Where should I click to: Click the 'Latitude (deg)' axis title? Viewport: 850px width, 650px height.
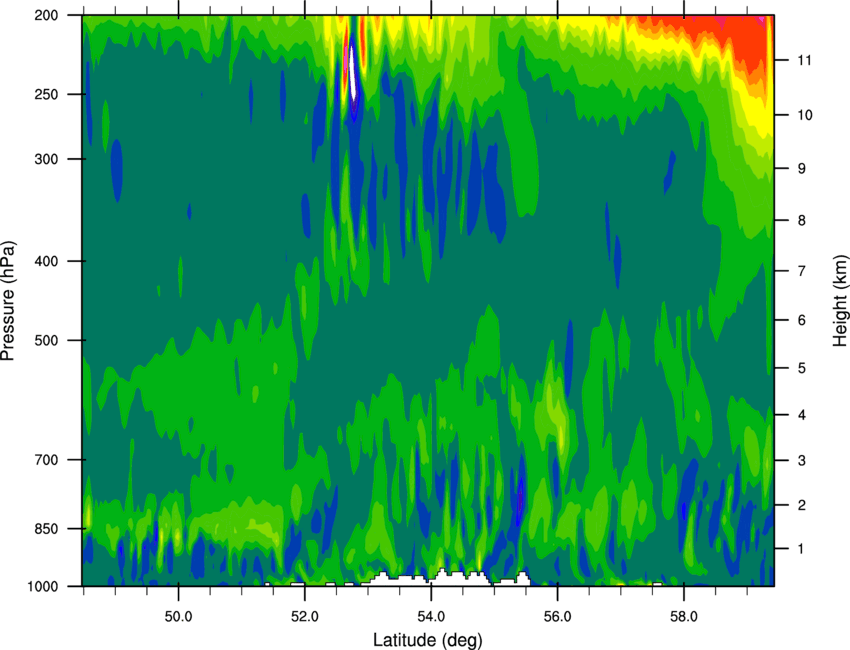428,640
